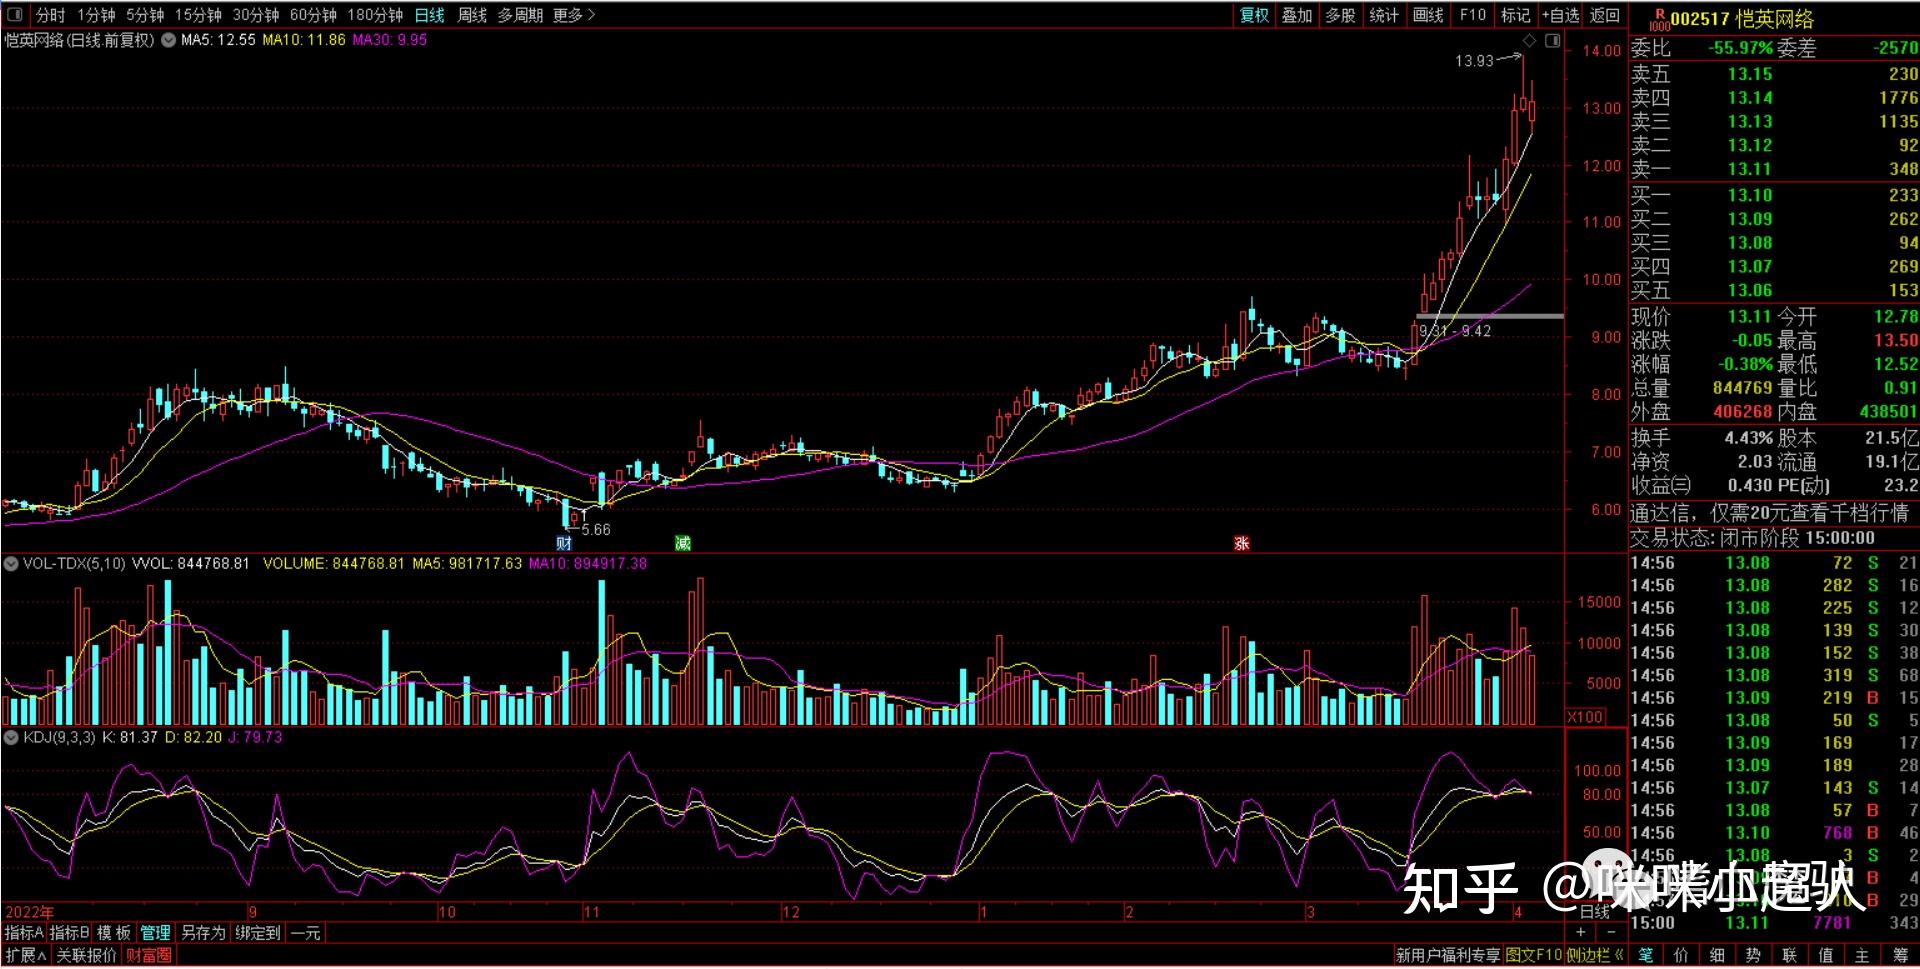Click the 笔 tick tab
Viewport: 1920px width, 969px height.
click(x=1645, y=955)
